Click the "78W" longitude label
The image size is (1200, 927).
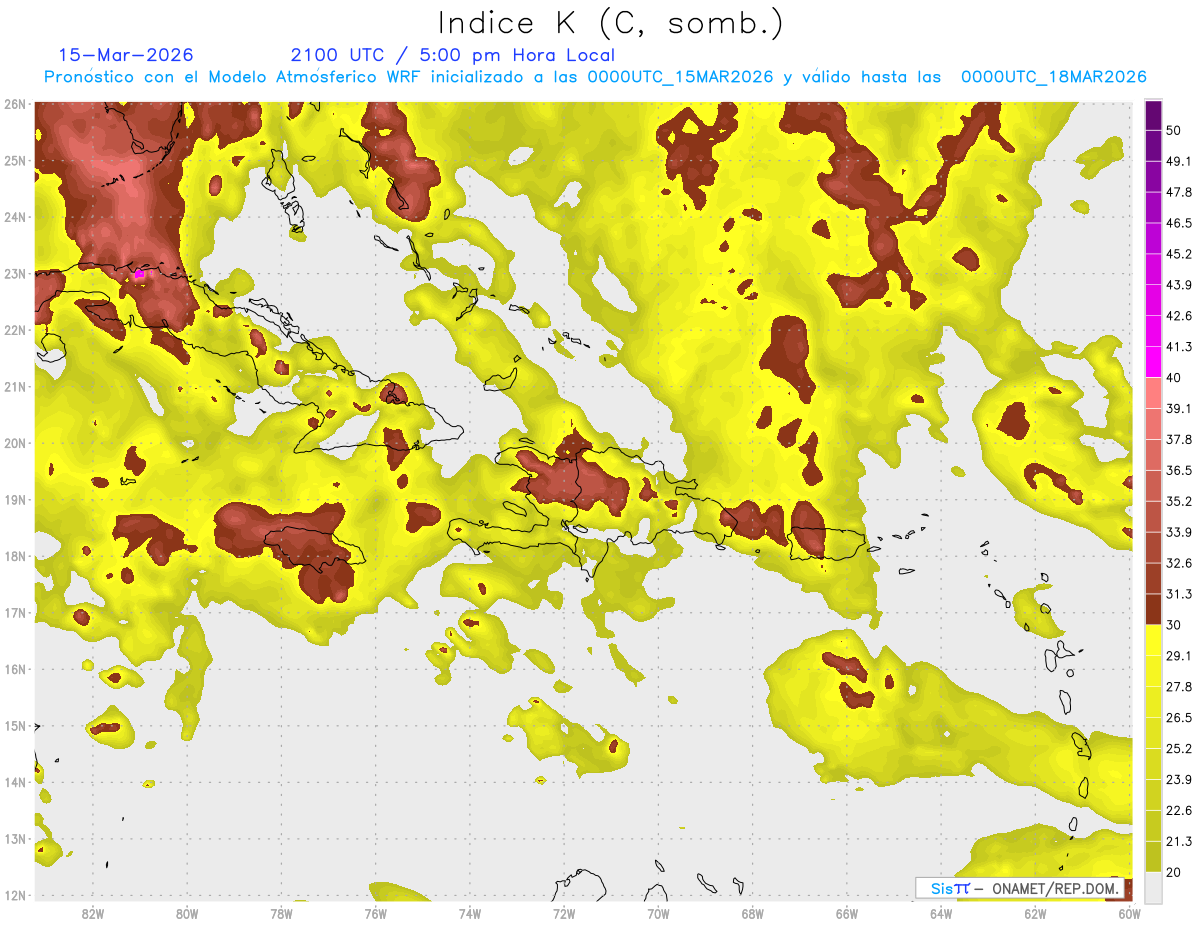pyautogui.click(x=281, y=913)
